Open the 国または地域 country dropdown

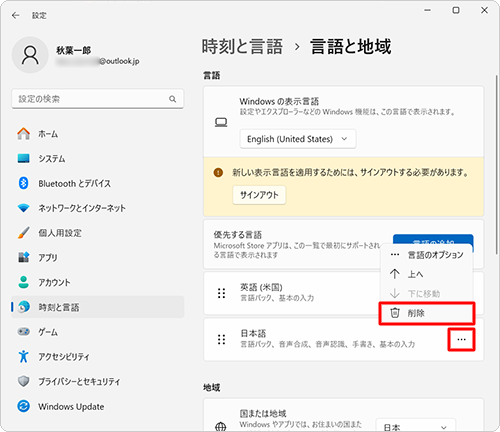[415, 426]
